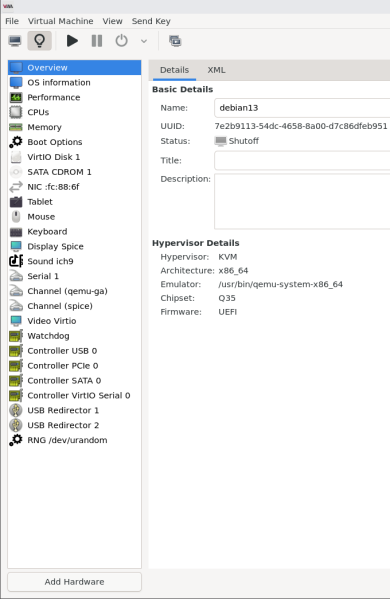Open shutdown options dropdown arrow
The width and height of the screenshot is (390, 599).
coord(144,41)
